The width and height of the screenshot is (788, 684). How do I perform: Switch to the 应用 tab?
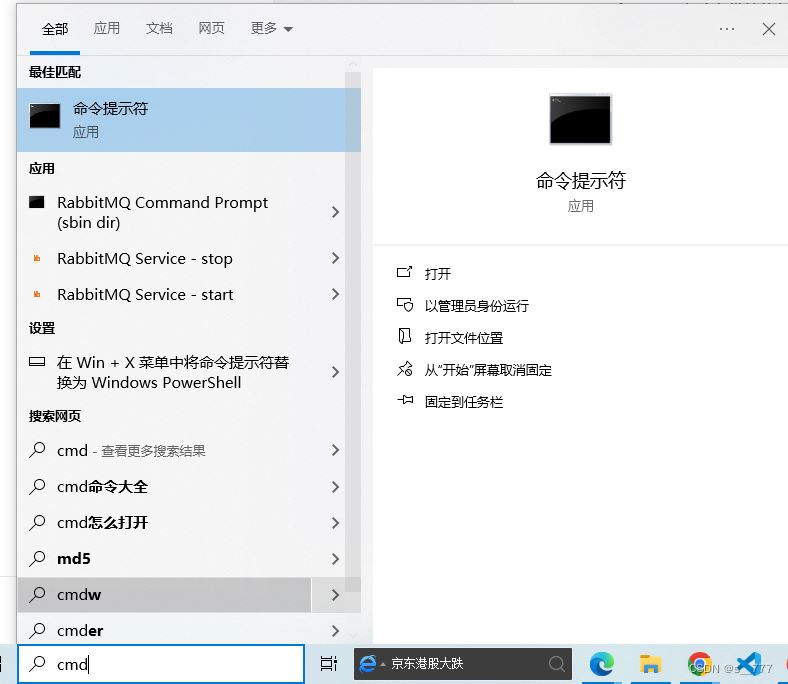coord(107,29)
